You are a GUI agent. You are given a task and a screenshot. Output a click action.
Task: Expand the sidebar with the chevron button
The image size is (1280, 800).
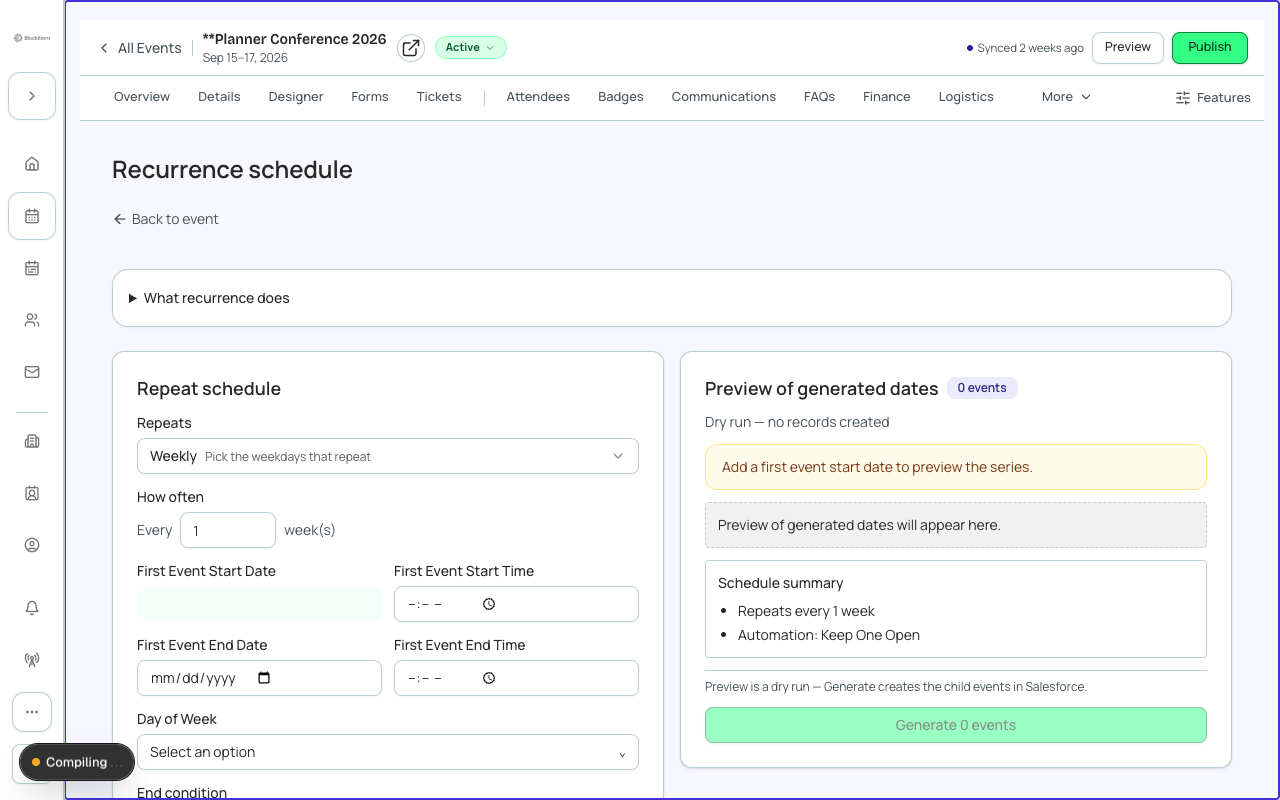tap(32, 96)
